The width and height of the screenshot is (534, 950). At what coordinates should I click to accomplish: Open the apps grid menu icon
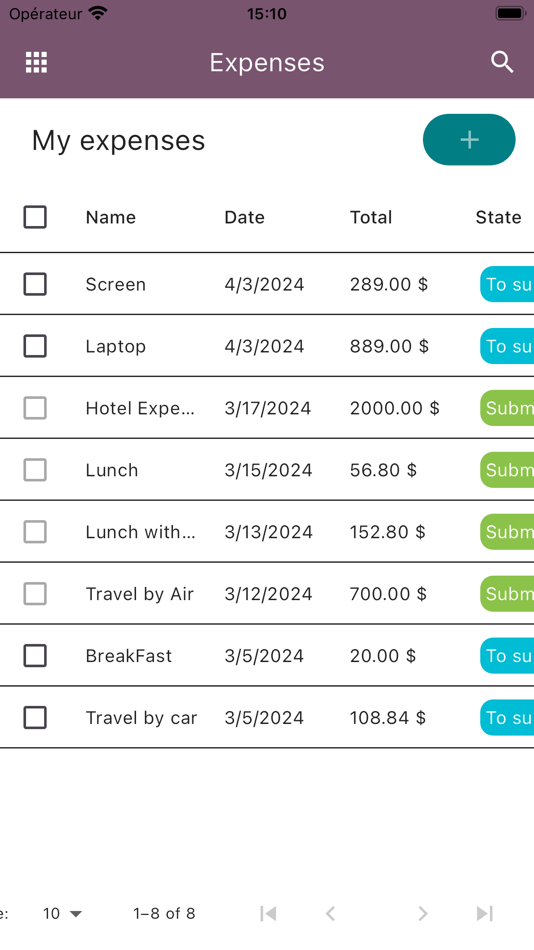tap(36, 62)
